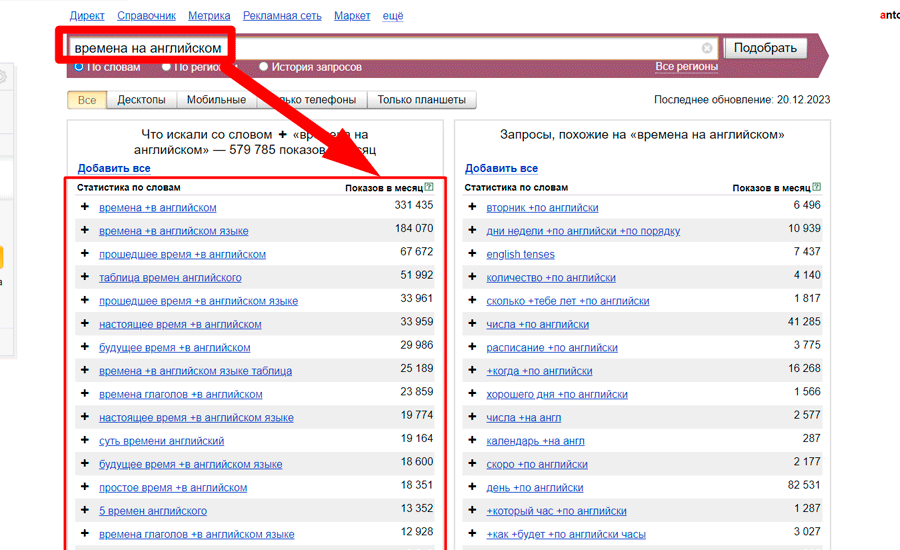Select 'Последнее обновление: 20.12.2023' text

click(x=742, y=99)
